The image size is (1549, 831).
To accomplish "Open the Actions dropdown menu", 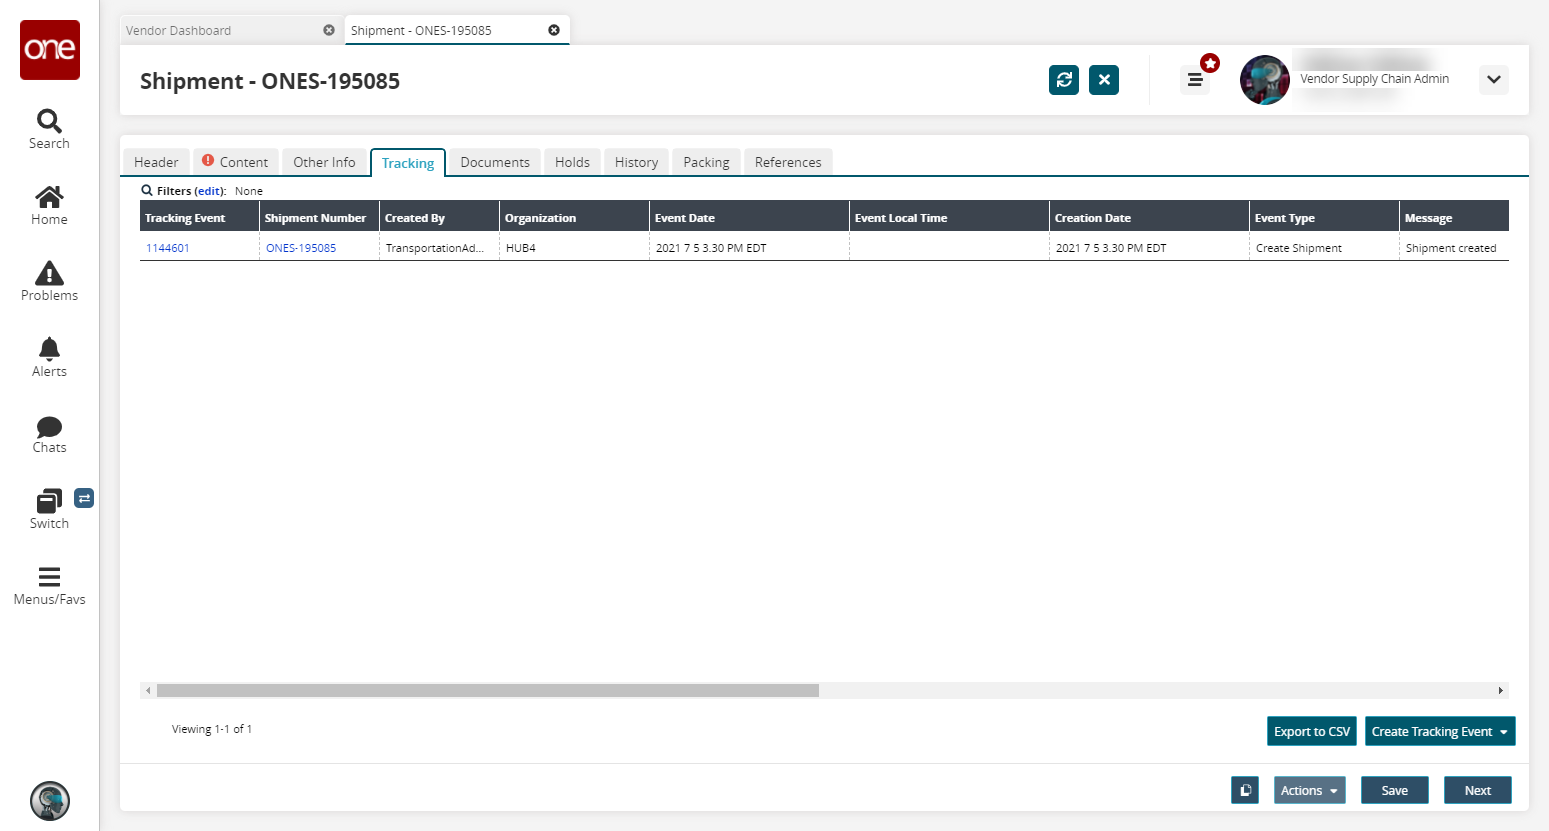I will coord(1310,790).
